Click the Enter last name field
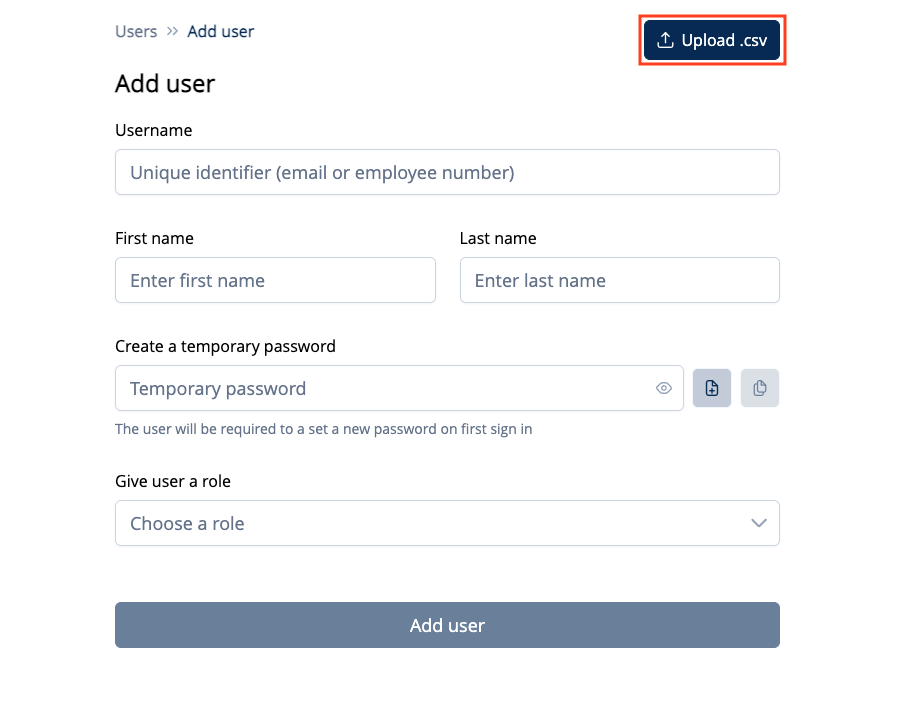Screen dimensions: 910x718 [619, 280]
